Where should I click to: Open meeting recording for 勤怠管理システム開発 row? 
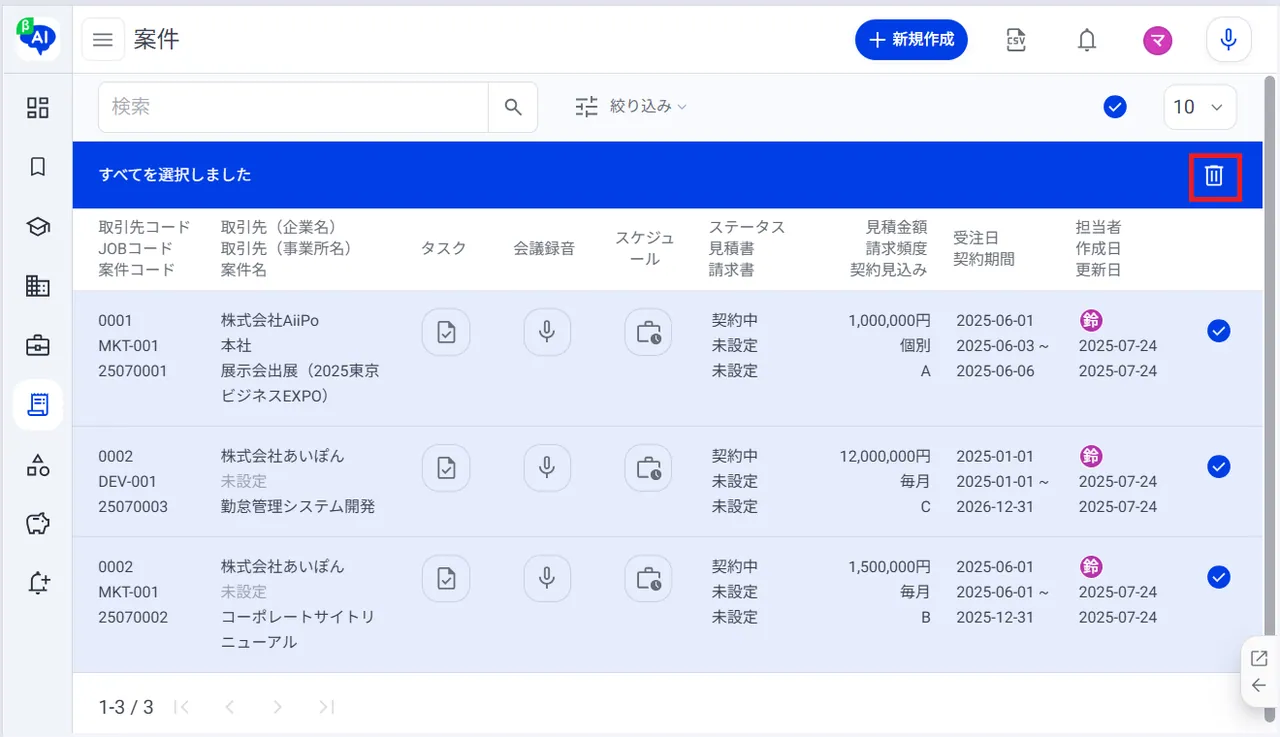547,467
